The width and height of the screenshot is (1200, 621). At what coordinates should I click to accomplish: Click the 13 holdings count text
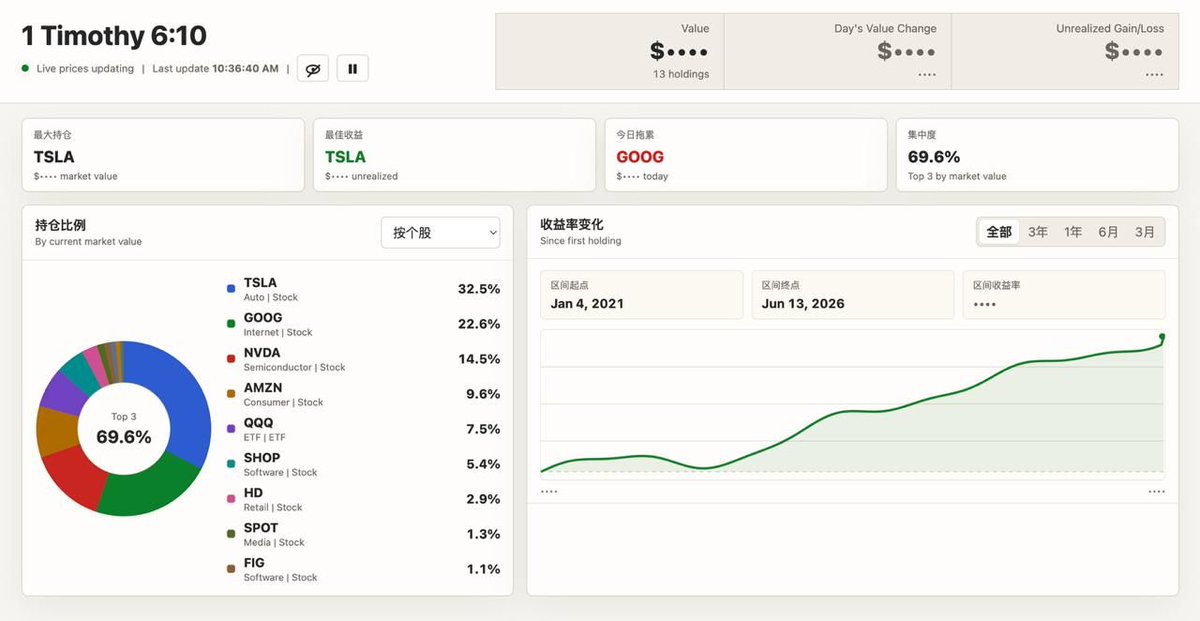pos(681,74)
